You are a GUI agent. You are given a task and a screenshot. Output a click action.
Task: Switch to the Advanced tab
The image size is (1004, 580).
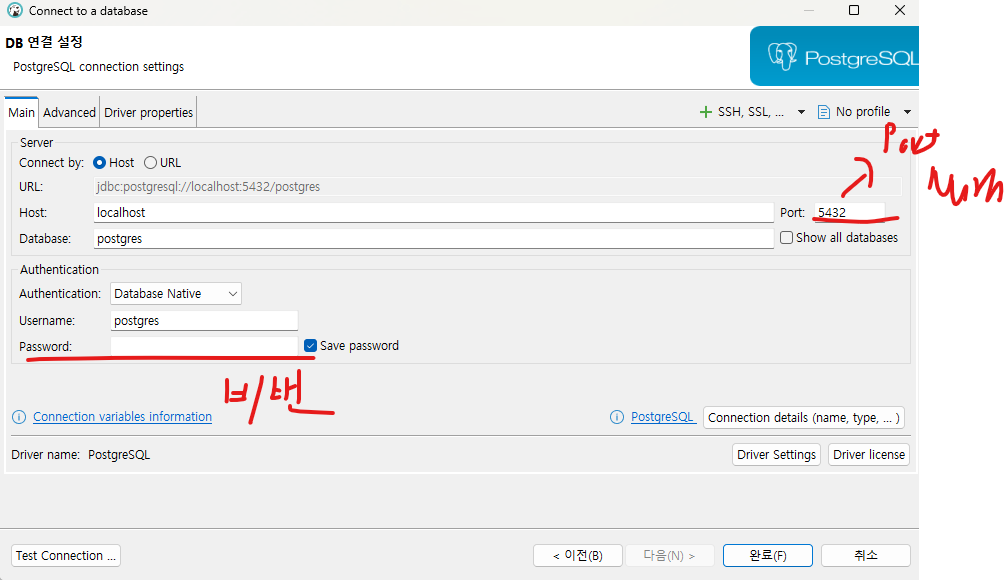(69, 113)
